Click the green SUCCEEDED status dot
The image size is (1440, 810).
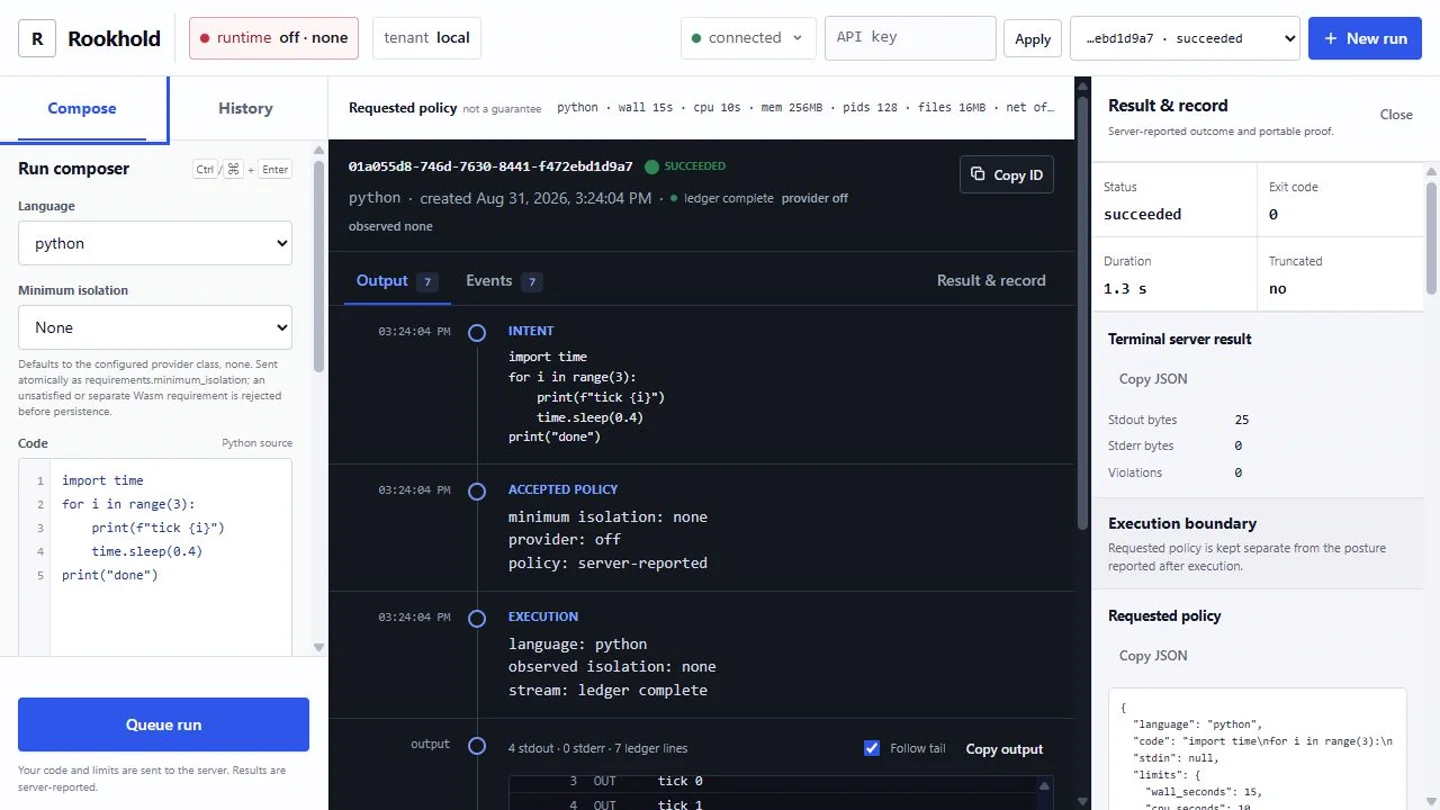click(x=652, y=167)
